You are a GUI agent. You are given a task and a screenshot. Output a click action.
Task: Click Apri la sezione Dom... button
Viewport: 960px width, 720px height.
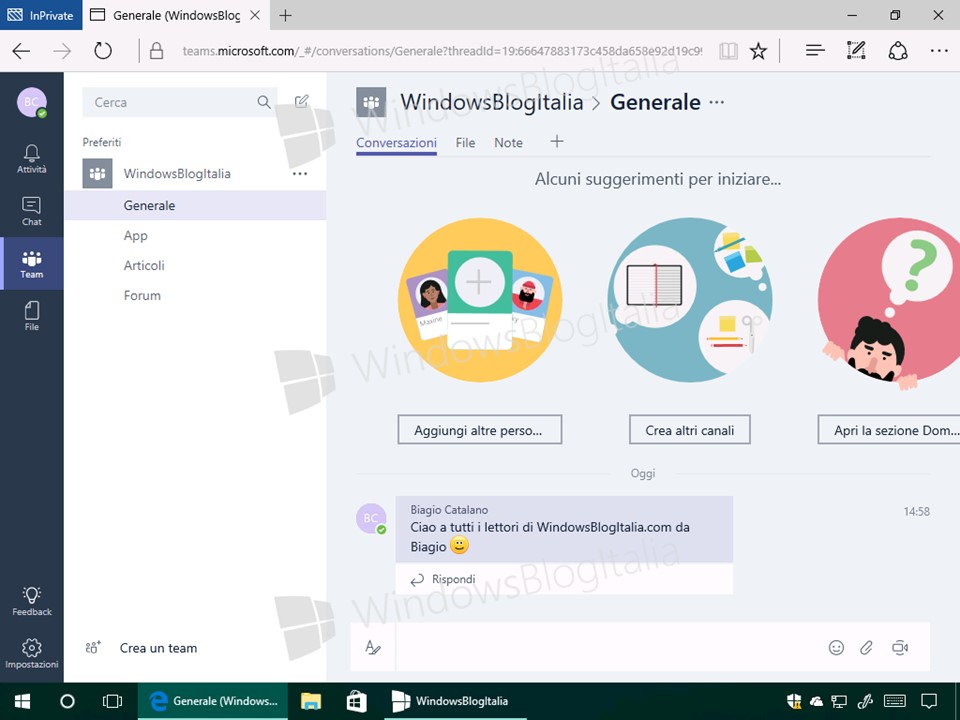pyautogui.click(x=889, y=430)
